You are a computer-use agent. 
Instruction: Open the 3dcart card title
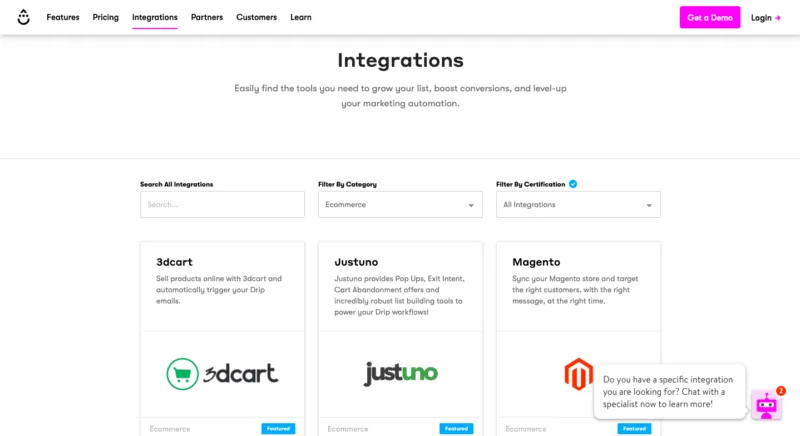[174, 262]
